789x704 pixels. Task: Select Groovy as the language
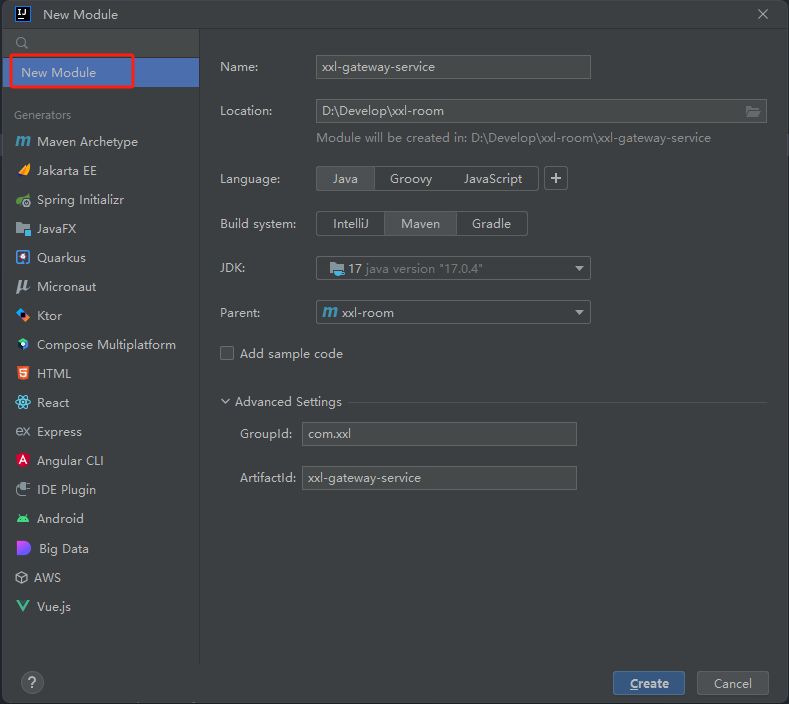click(x=411, y=179)
